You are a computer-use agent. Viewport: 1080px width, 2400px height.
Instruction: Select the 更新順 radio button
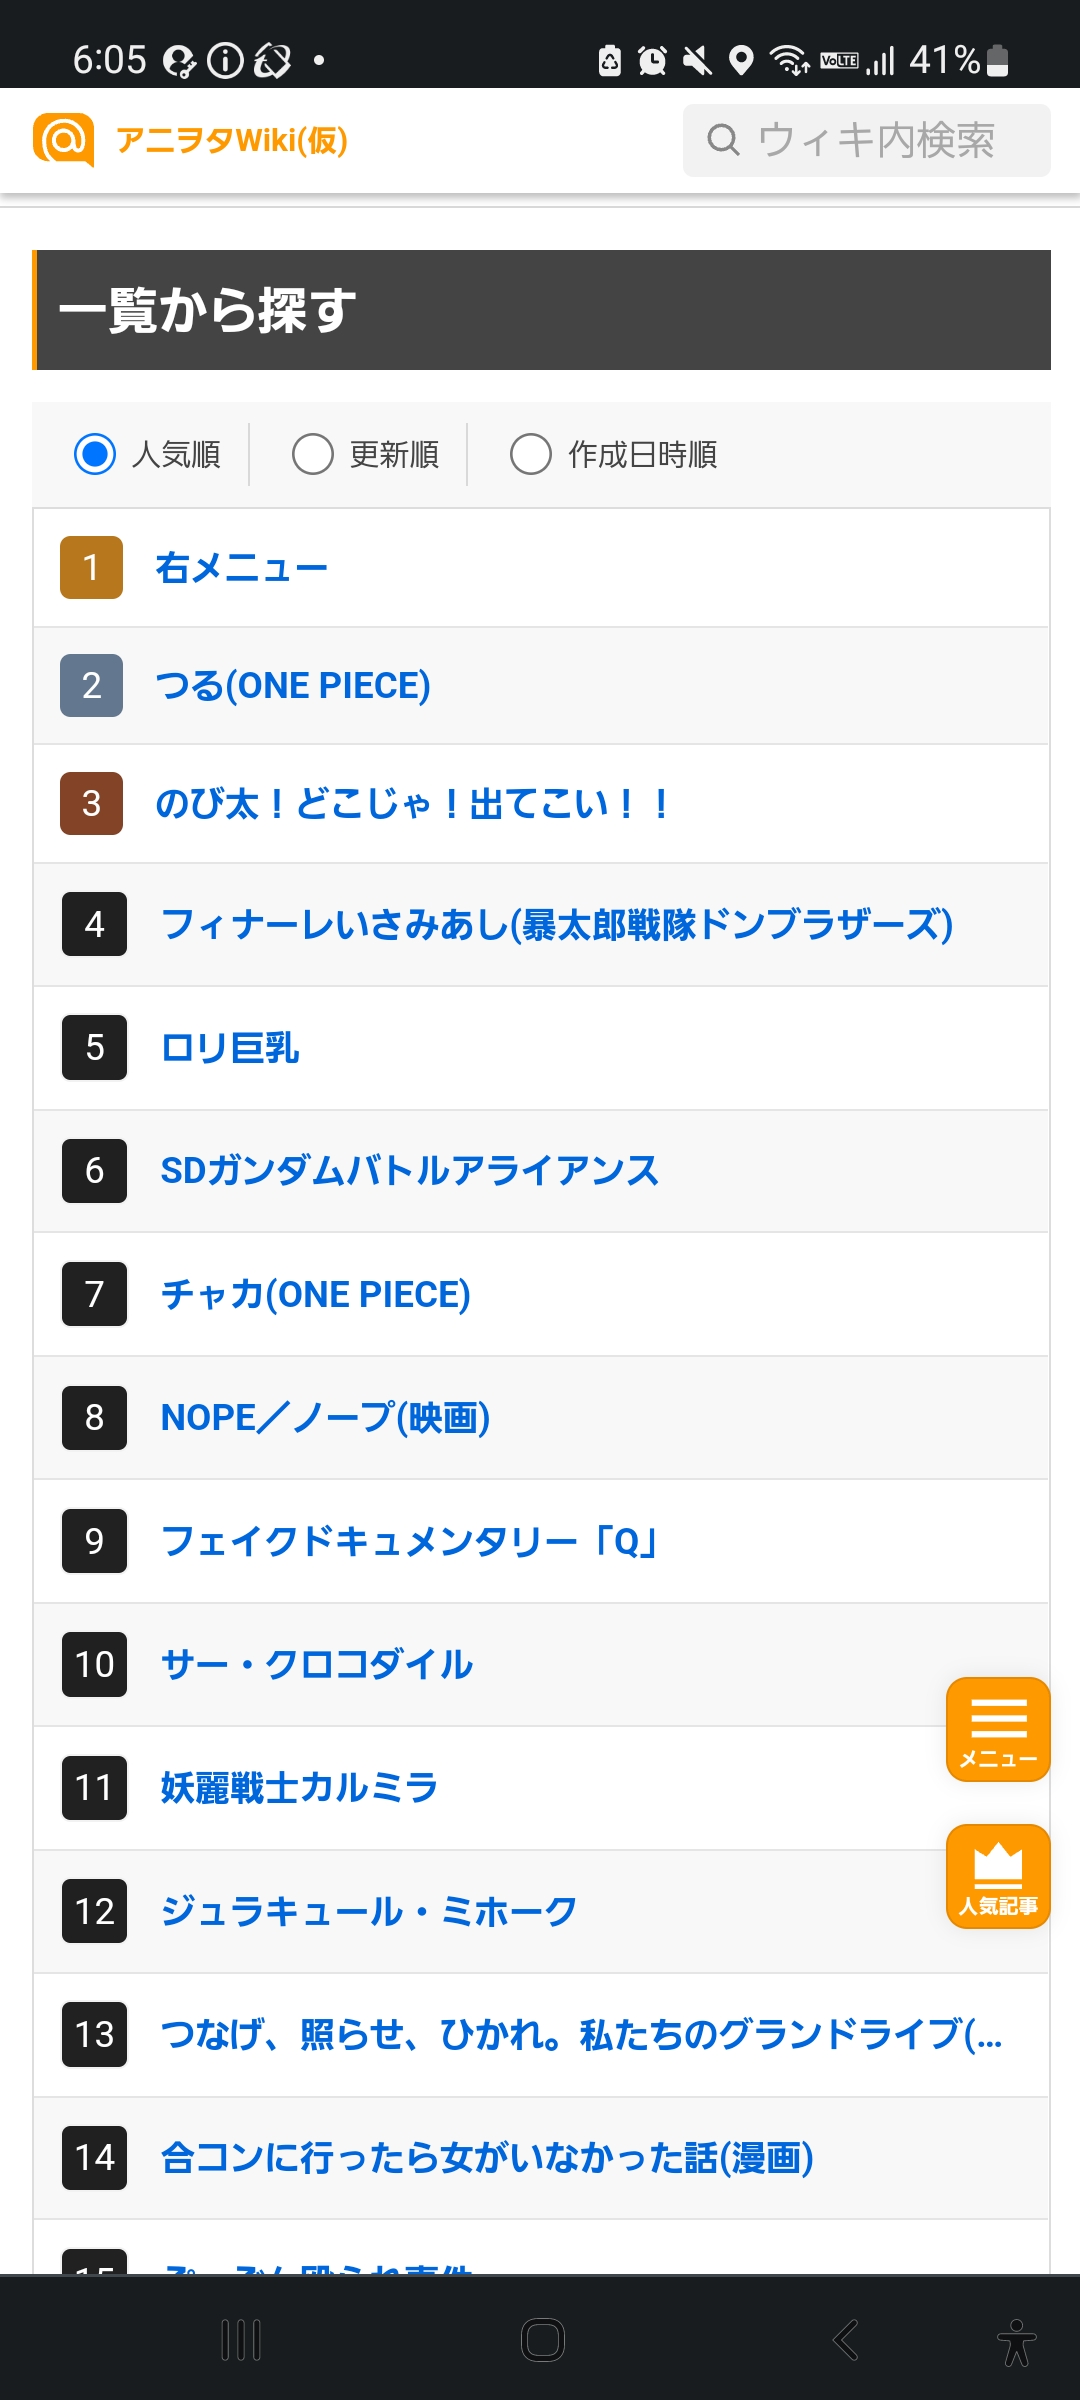[313, 454]
